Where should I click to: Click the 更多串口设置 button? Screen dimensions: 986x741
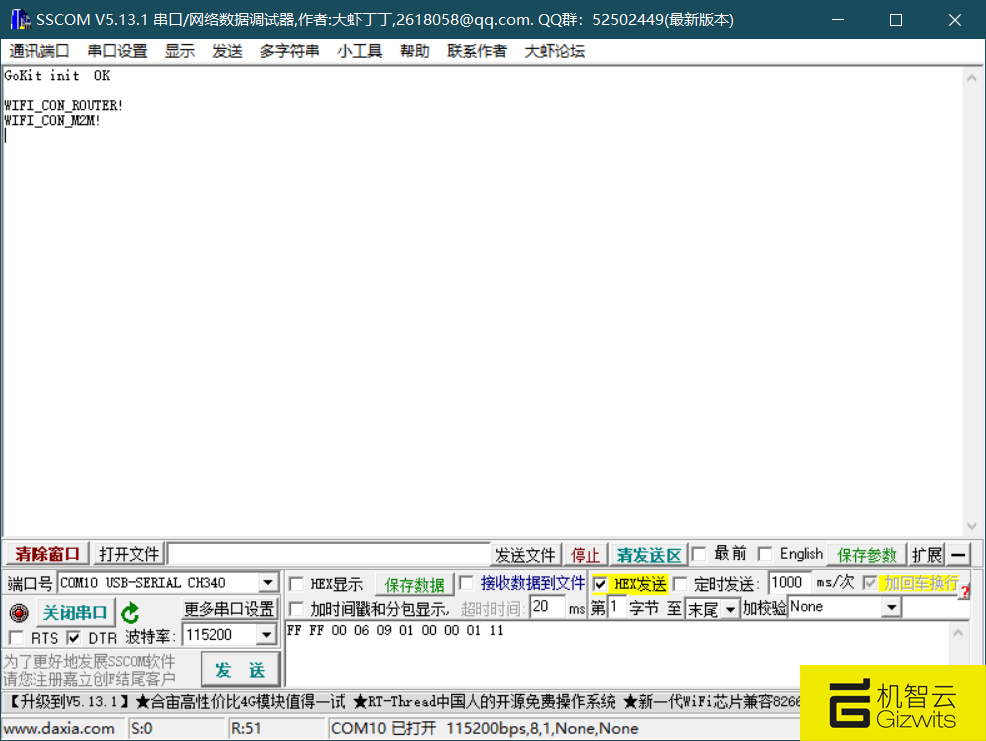[x=229, y=609]
